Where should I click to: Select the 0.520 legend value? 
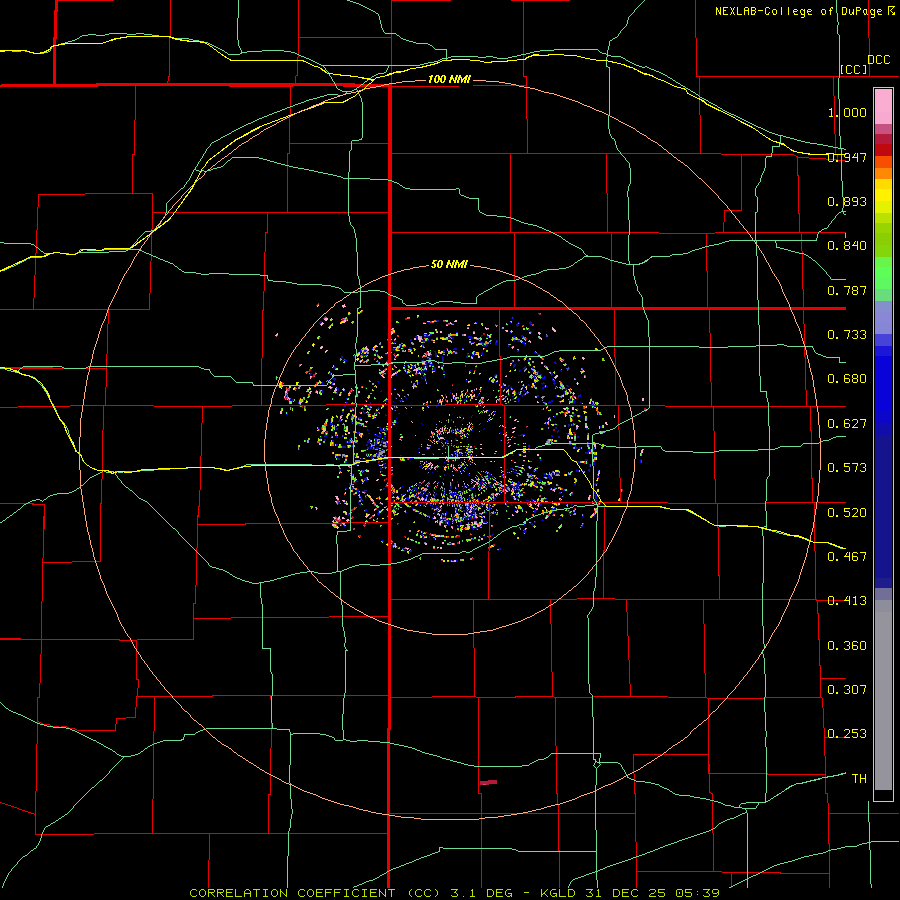point(847,512)
